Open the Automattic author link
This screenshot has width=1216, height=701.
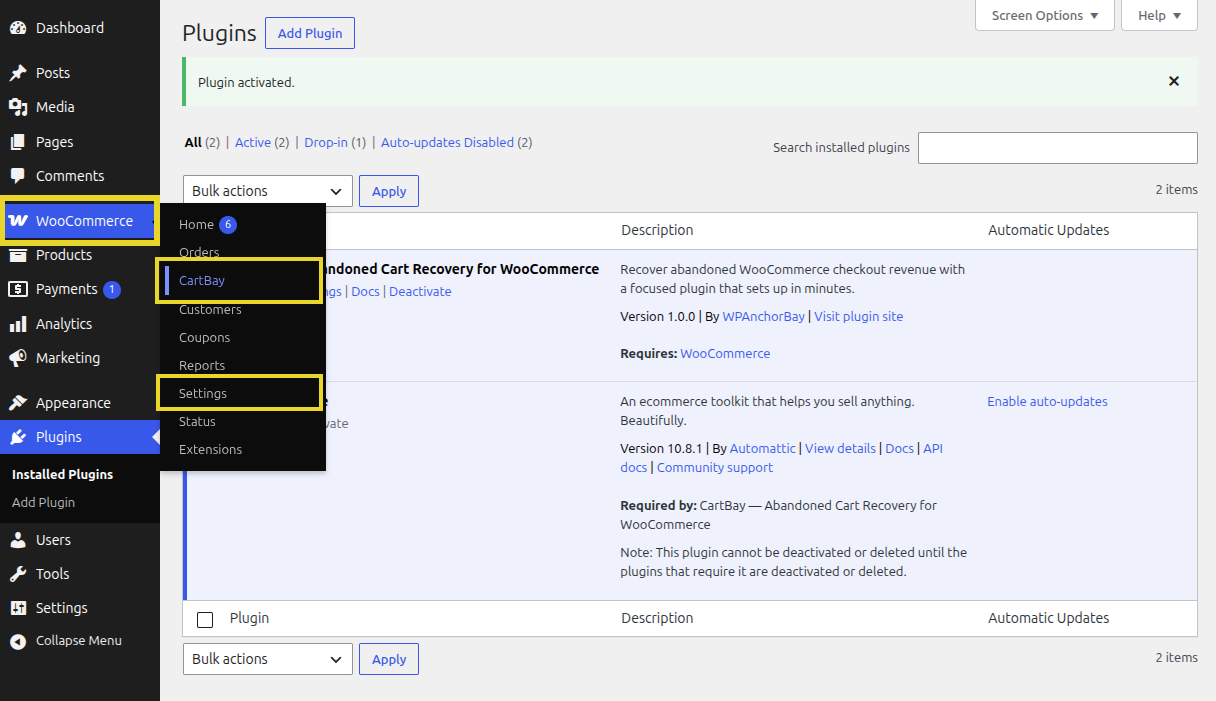point(763,449)
